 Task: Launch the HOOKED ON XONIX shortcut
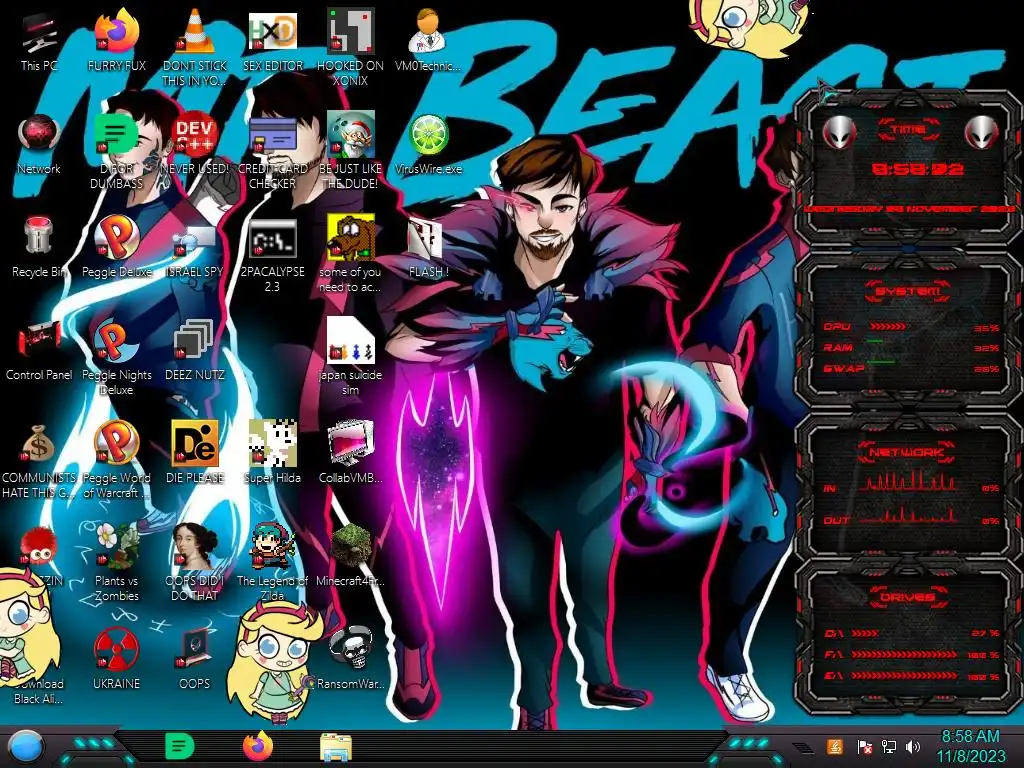coord(351,46)
